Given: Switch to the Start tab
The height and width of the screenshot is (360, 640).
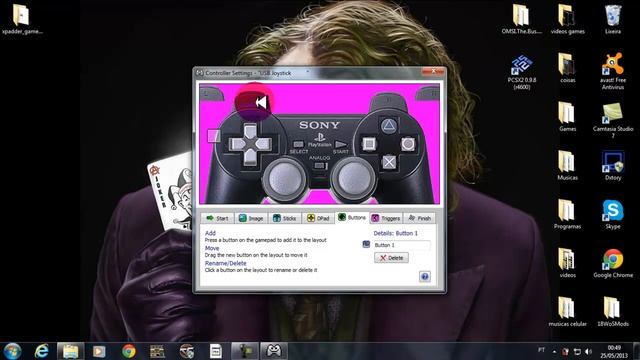Looking at the screenshot, I should (x=218, y=218).
